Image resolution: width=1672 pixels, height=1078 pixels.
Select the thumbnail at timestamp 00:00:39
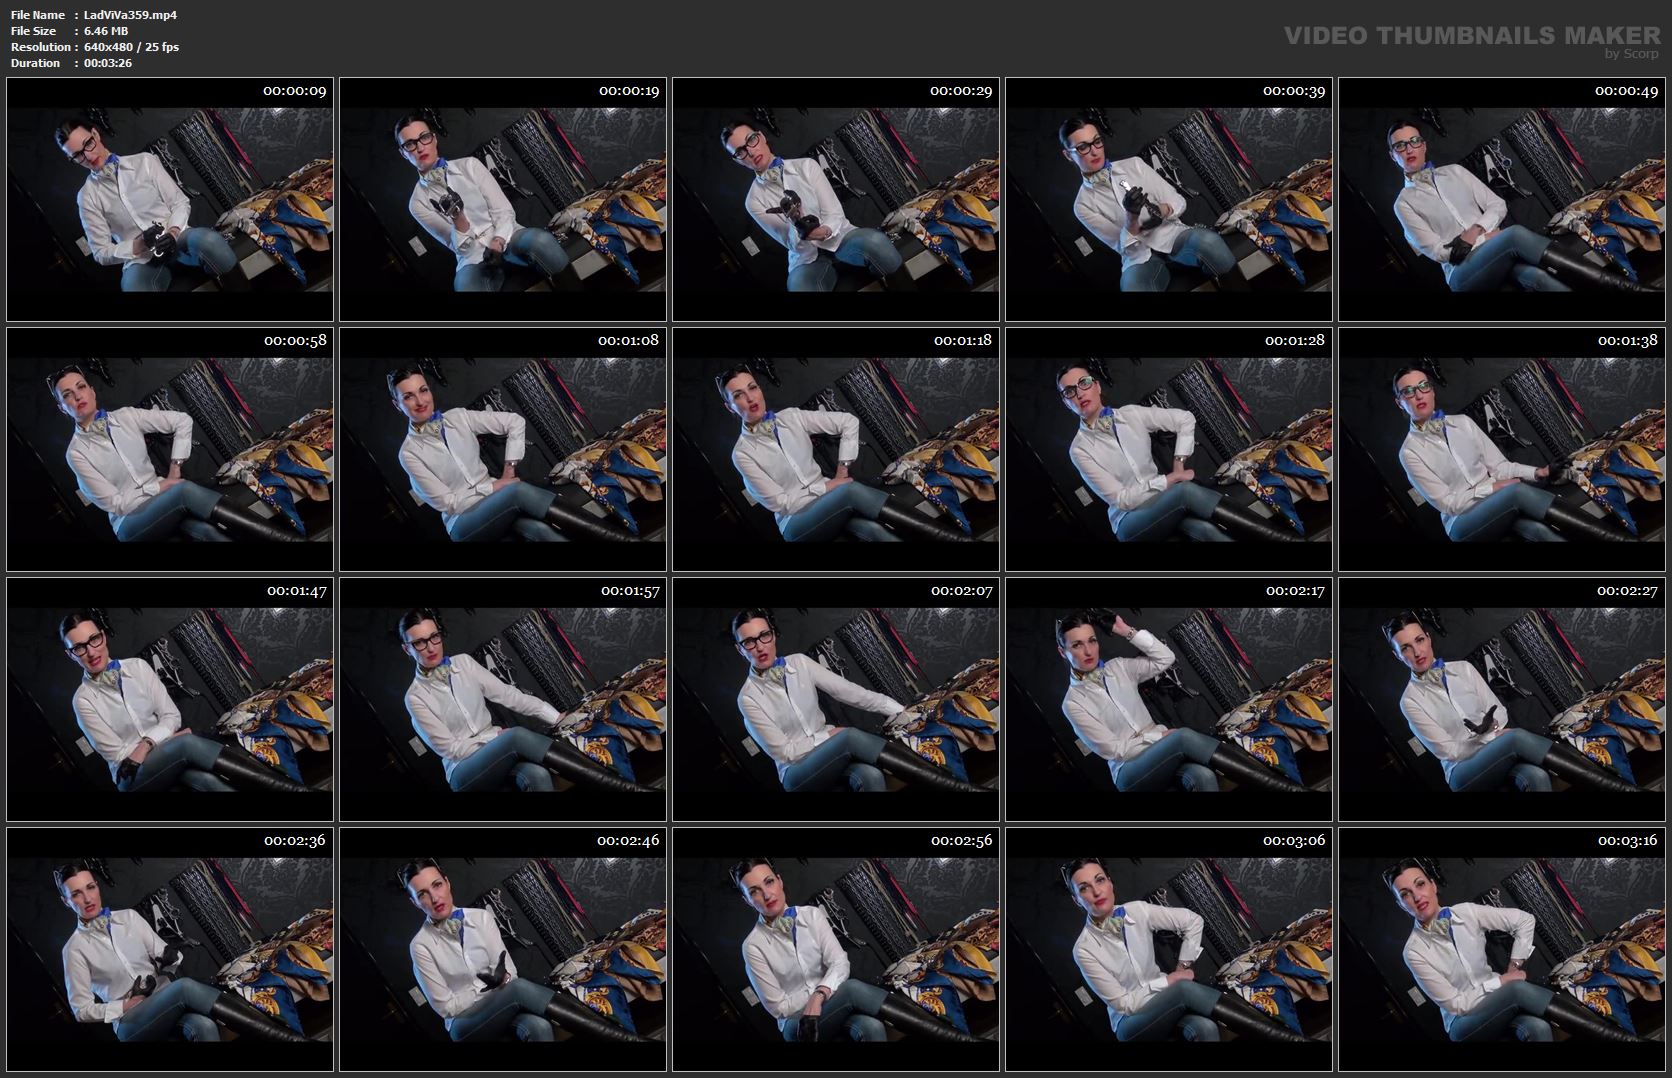[x=1169, y=199]
